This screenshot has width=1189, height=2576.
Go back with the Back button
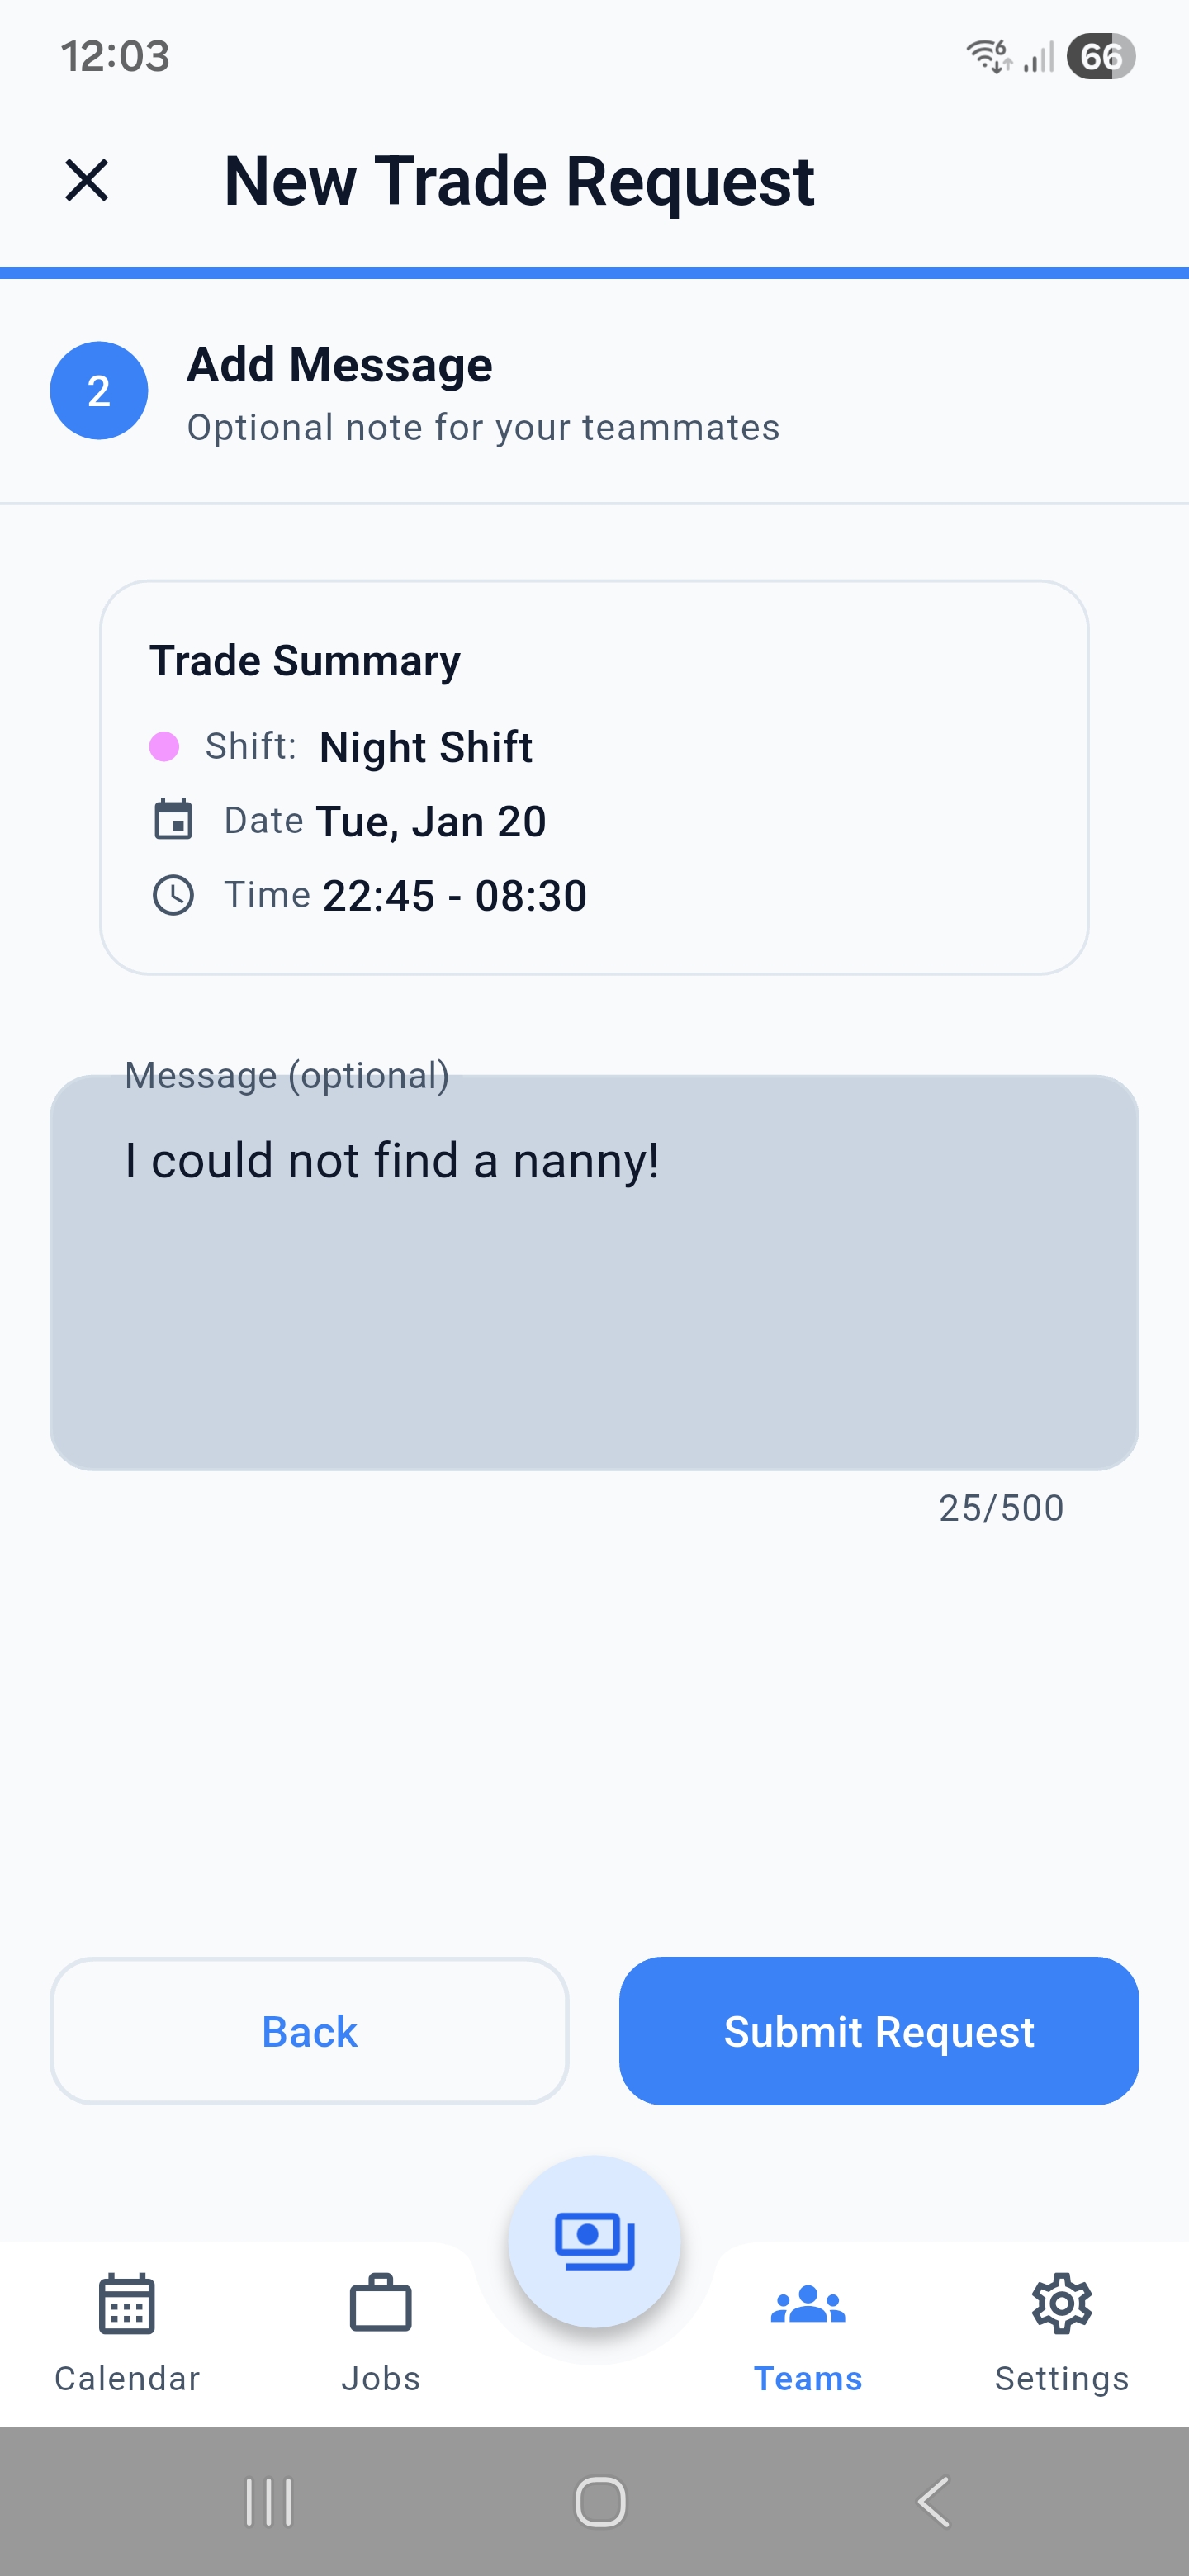[309, 2031]
